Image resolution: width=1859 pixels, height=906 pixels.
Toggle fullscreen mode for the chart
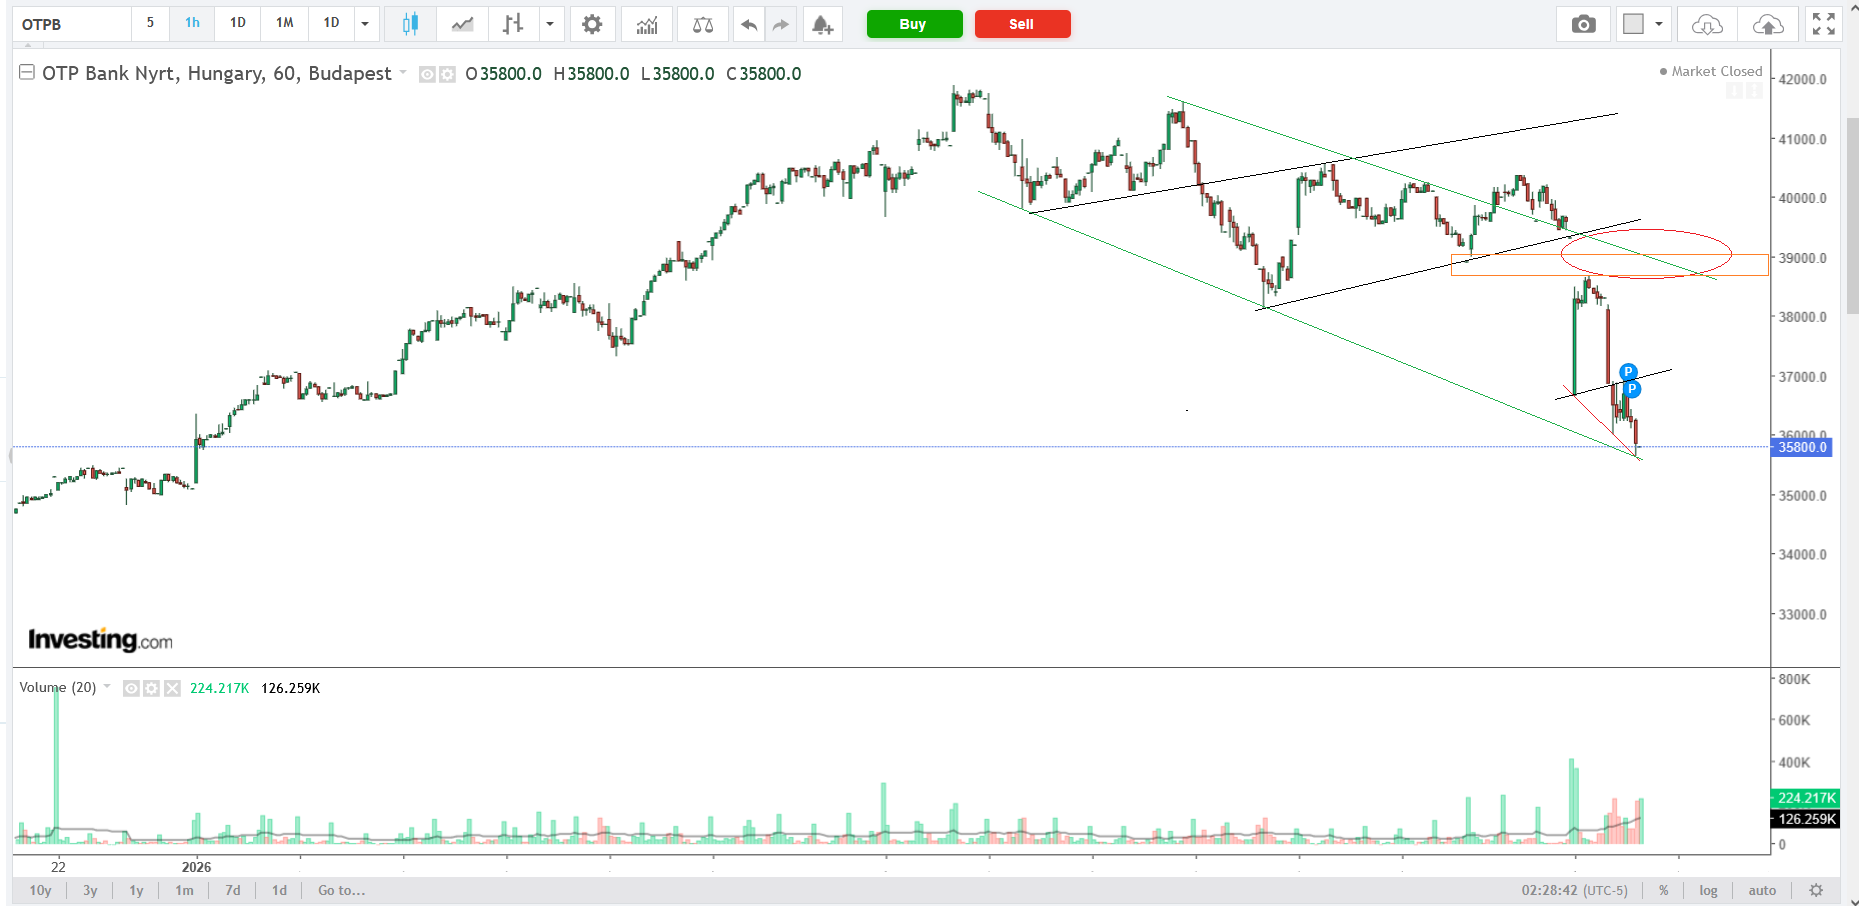1823,24
